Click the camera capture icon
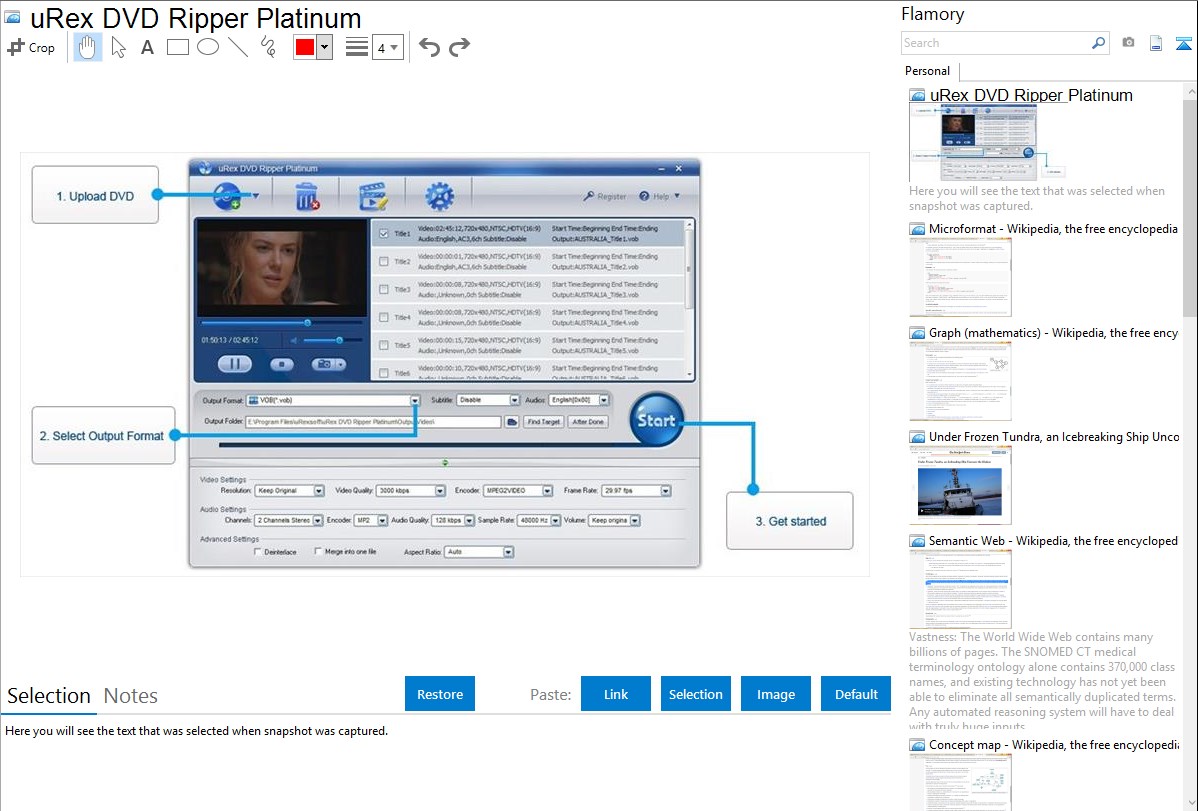The height and width of the screenshot is (811, 1198). (1128, 43)
